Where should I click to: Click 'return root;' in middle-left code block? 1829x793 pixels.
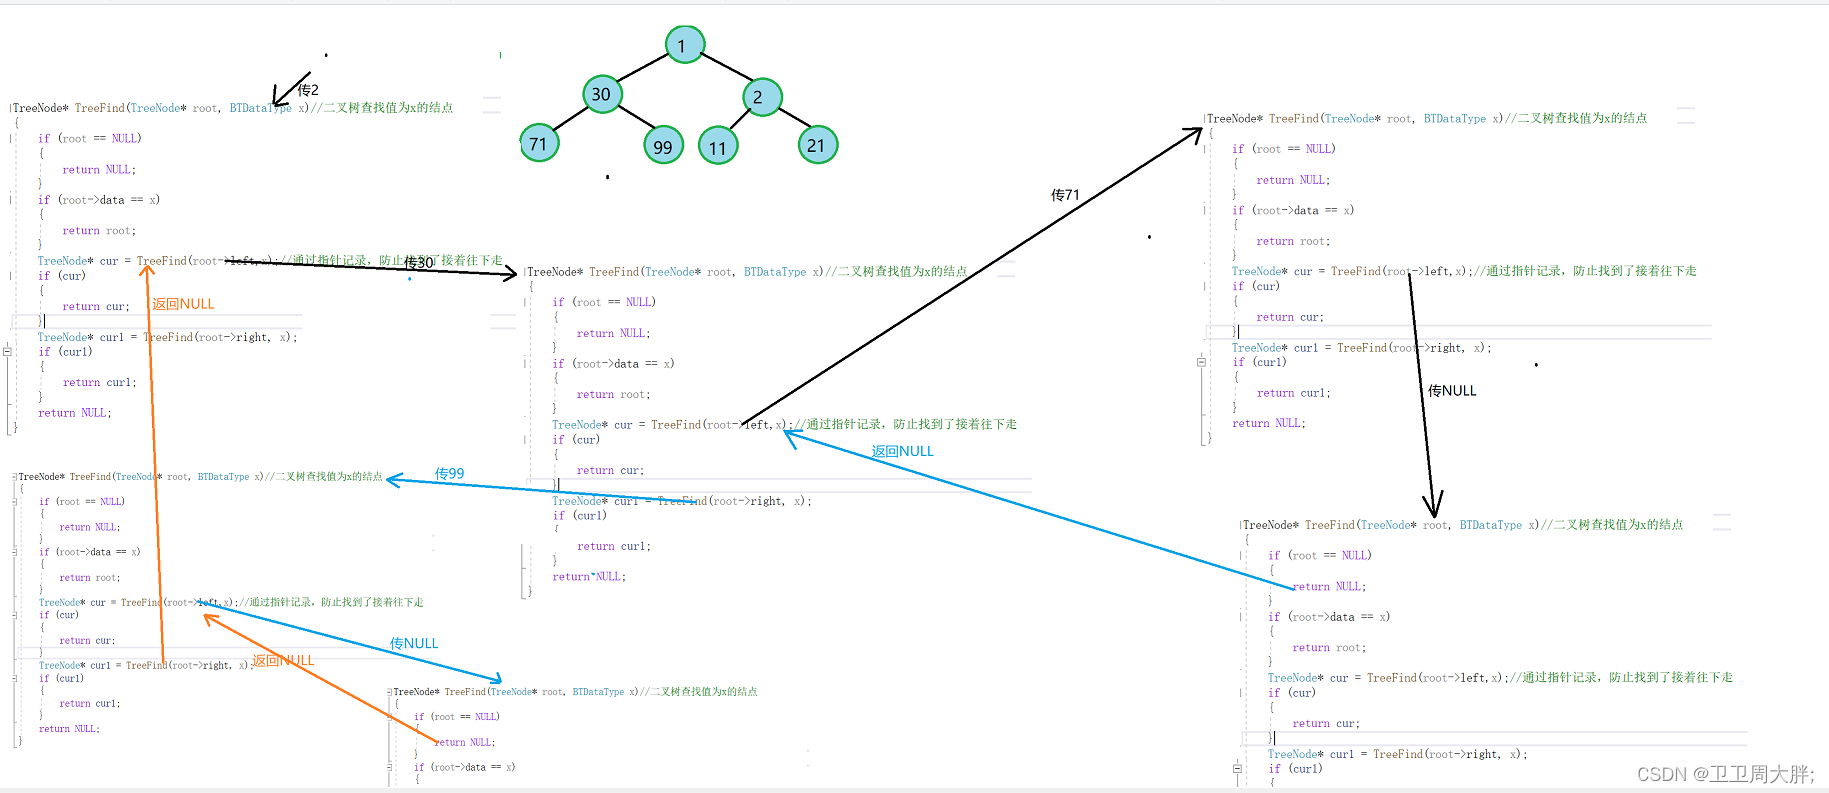89,578
